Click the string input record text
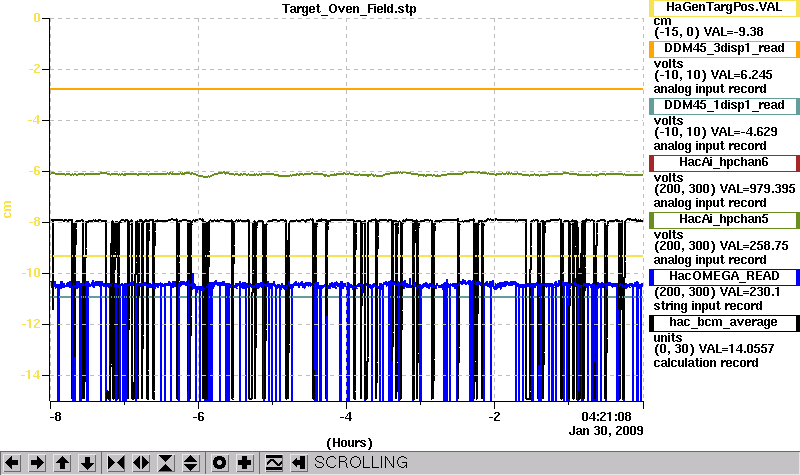Image resolution: width=800 pixels, height=475 pixels. tap(708, 306)
